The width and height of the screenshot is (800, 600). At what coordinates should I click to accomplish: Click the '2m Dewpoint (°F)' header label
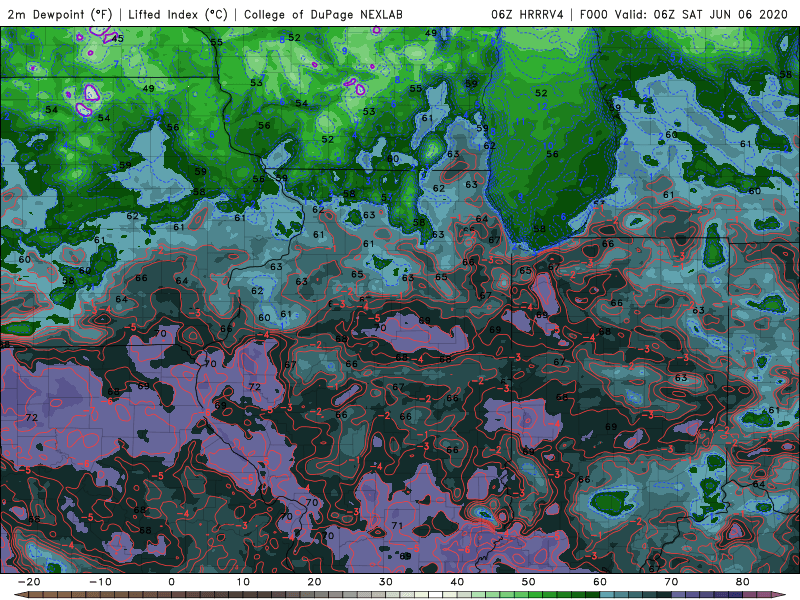coord(60,14)
